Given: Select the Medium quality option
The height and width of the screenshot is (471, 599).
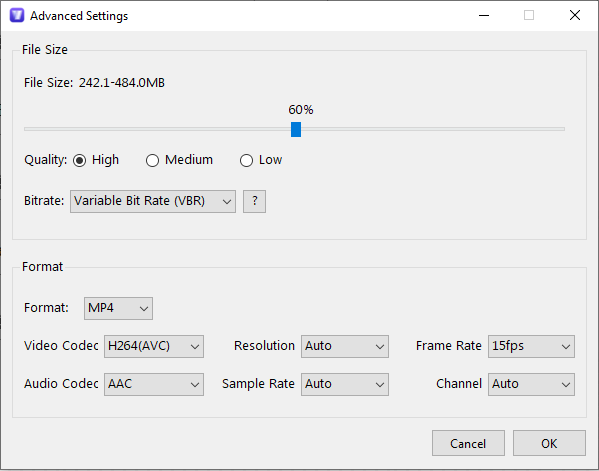Looking at the screenshot, I should (x=152, y=160).
